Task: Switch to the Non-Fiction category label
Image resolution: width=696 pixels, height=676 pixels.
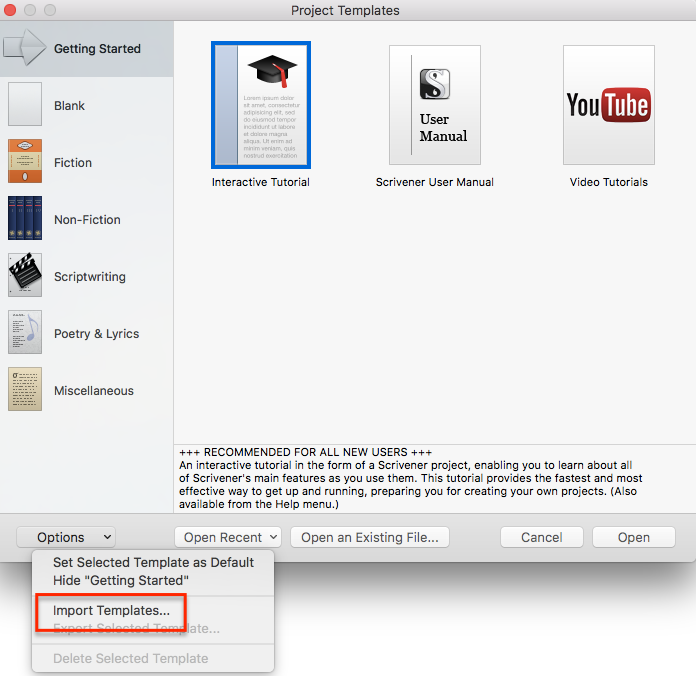Action: pos(87,220)
